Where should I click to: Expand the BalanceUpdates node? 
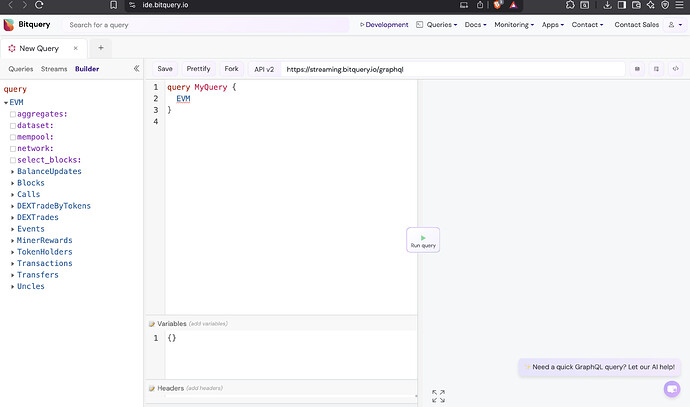pos(12,172)
